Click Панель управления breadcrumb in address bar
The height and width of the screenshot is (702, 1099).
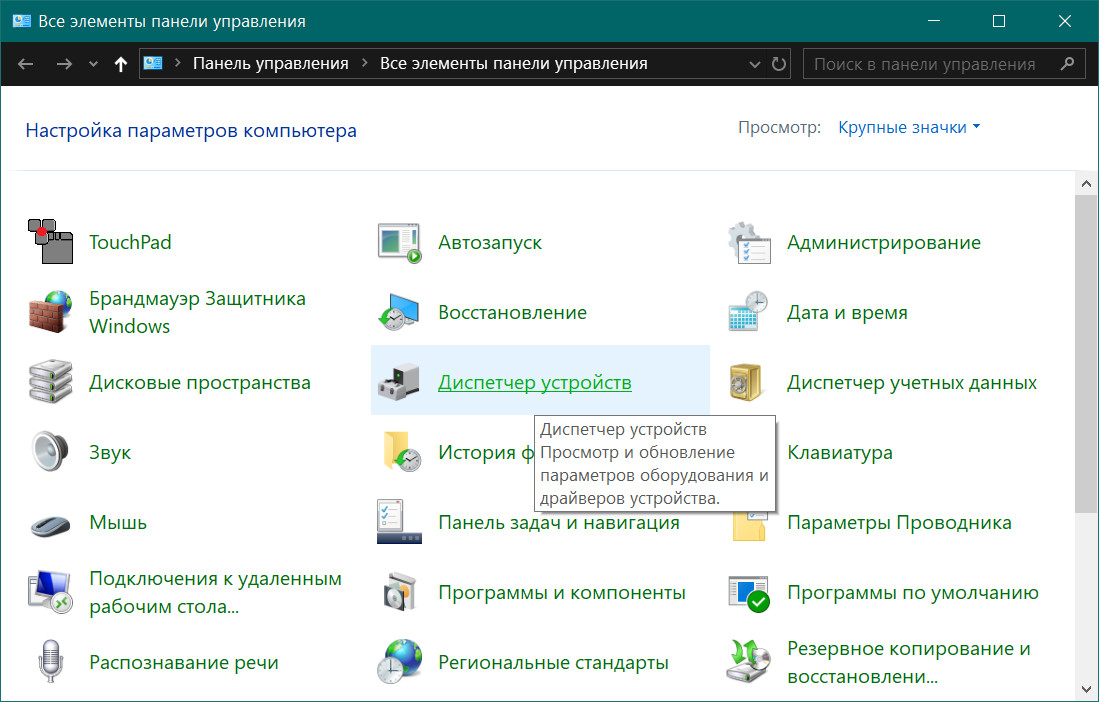tap(270, 63)
